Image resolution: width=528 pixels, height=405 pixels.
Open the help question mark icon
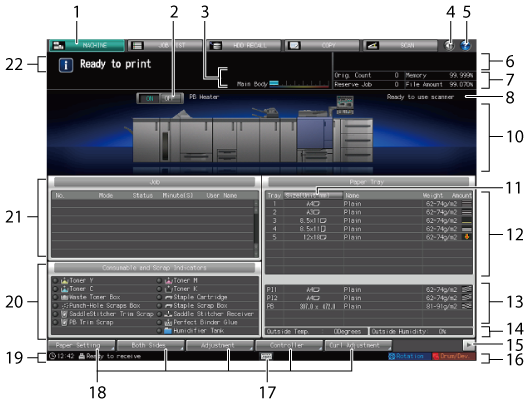click(465, 45)
